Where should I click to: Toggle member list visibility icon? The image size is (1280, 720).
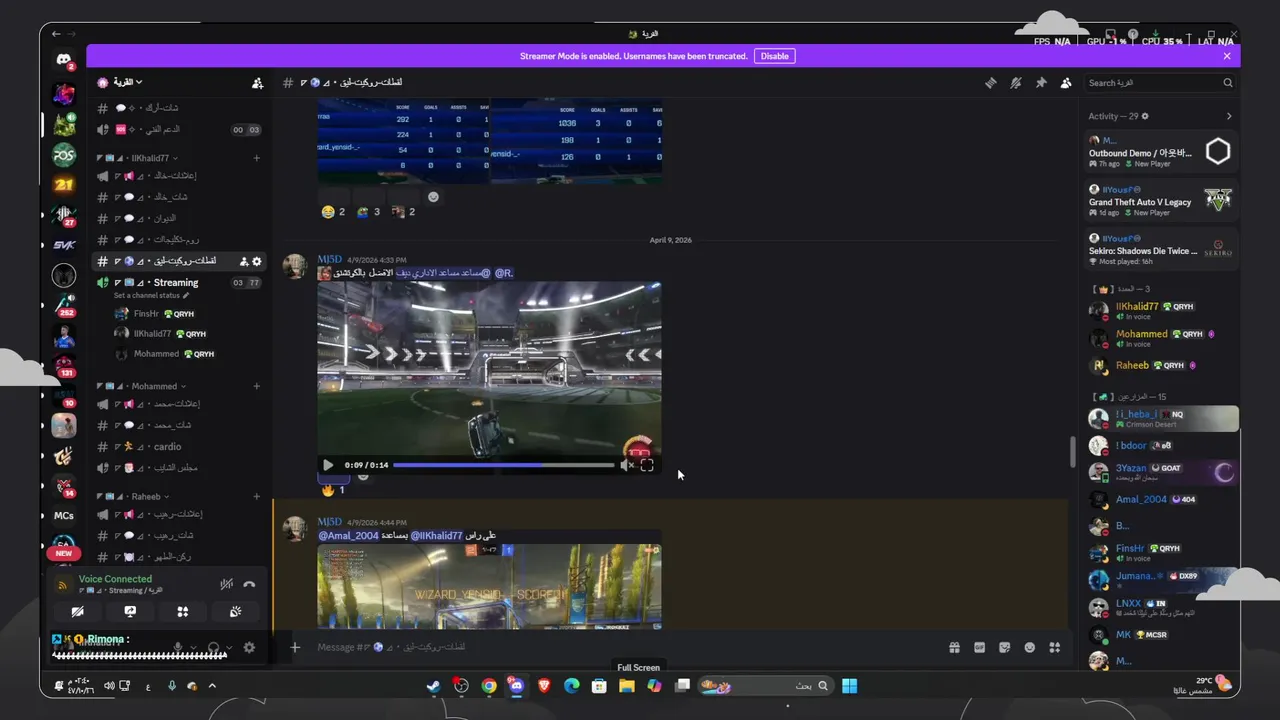click(x=1066, y=83)
